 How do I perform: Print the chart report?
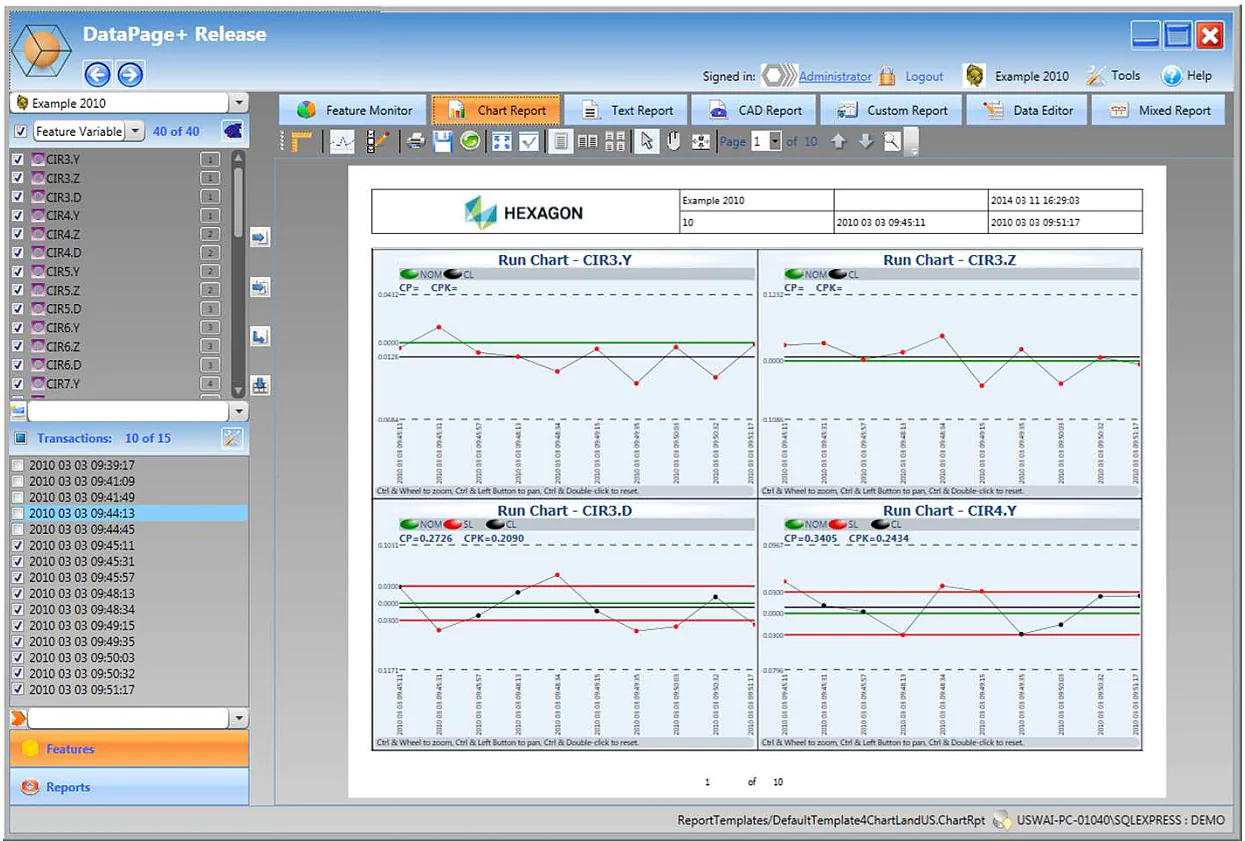(416, 141)
